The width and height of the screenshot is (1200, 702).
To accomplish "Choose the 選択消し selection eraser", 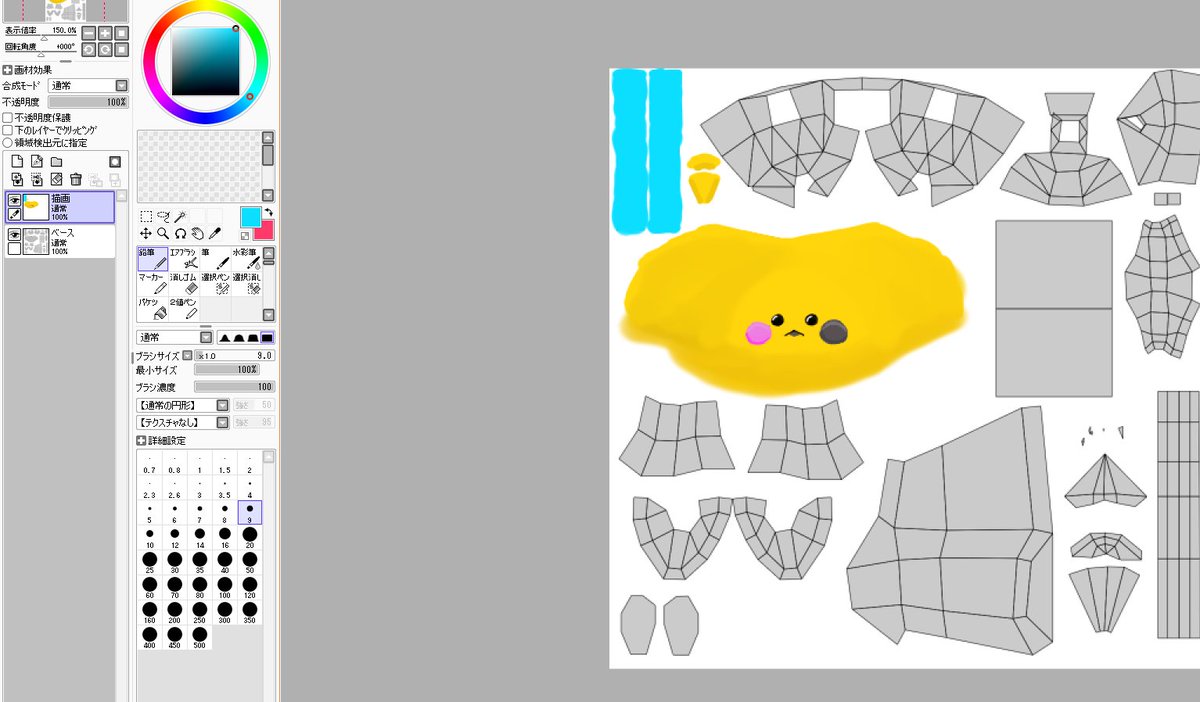I will tap(246, 284).
